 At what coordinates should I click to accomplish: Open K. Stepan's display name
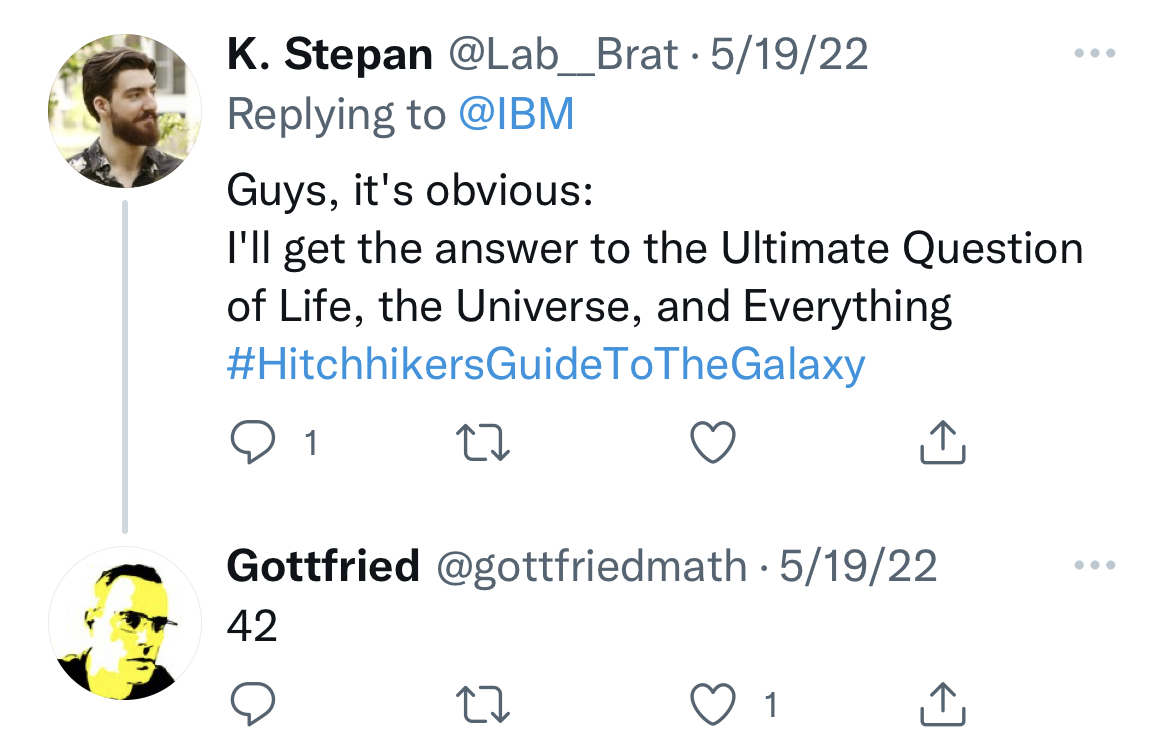330,54
